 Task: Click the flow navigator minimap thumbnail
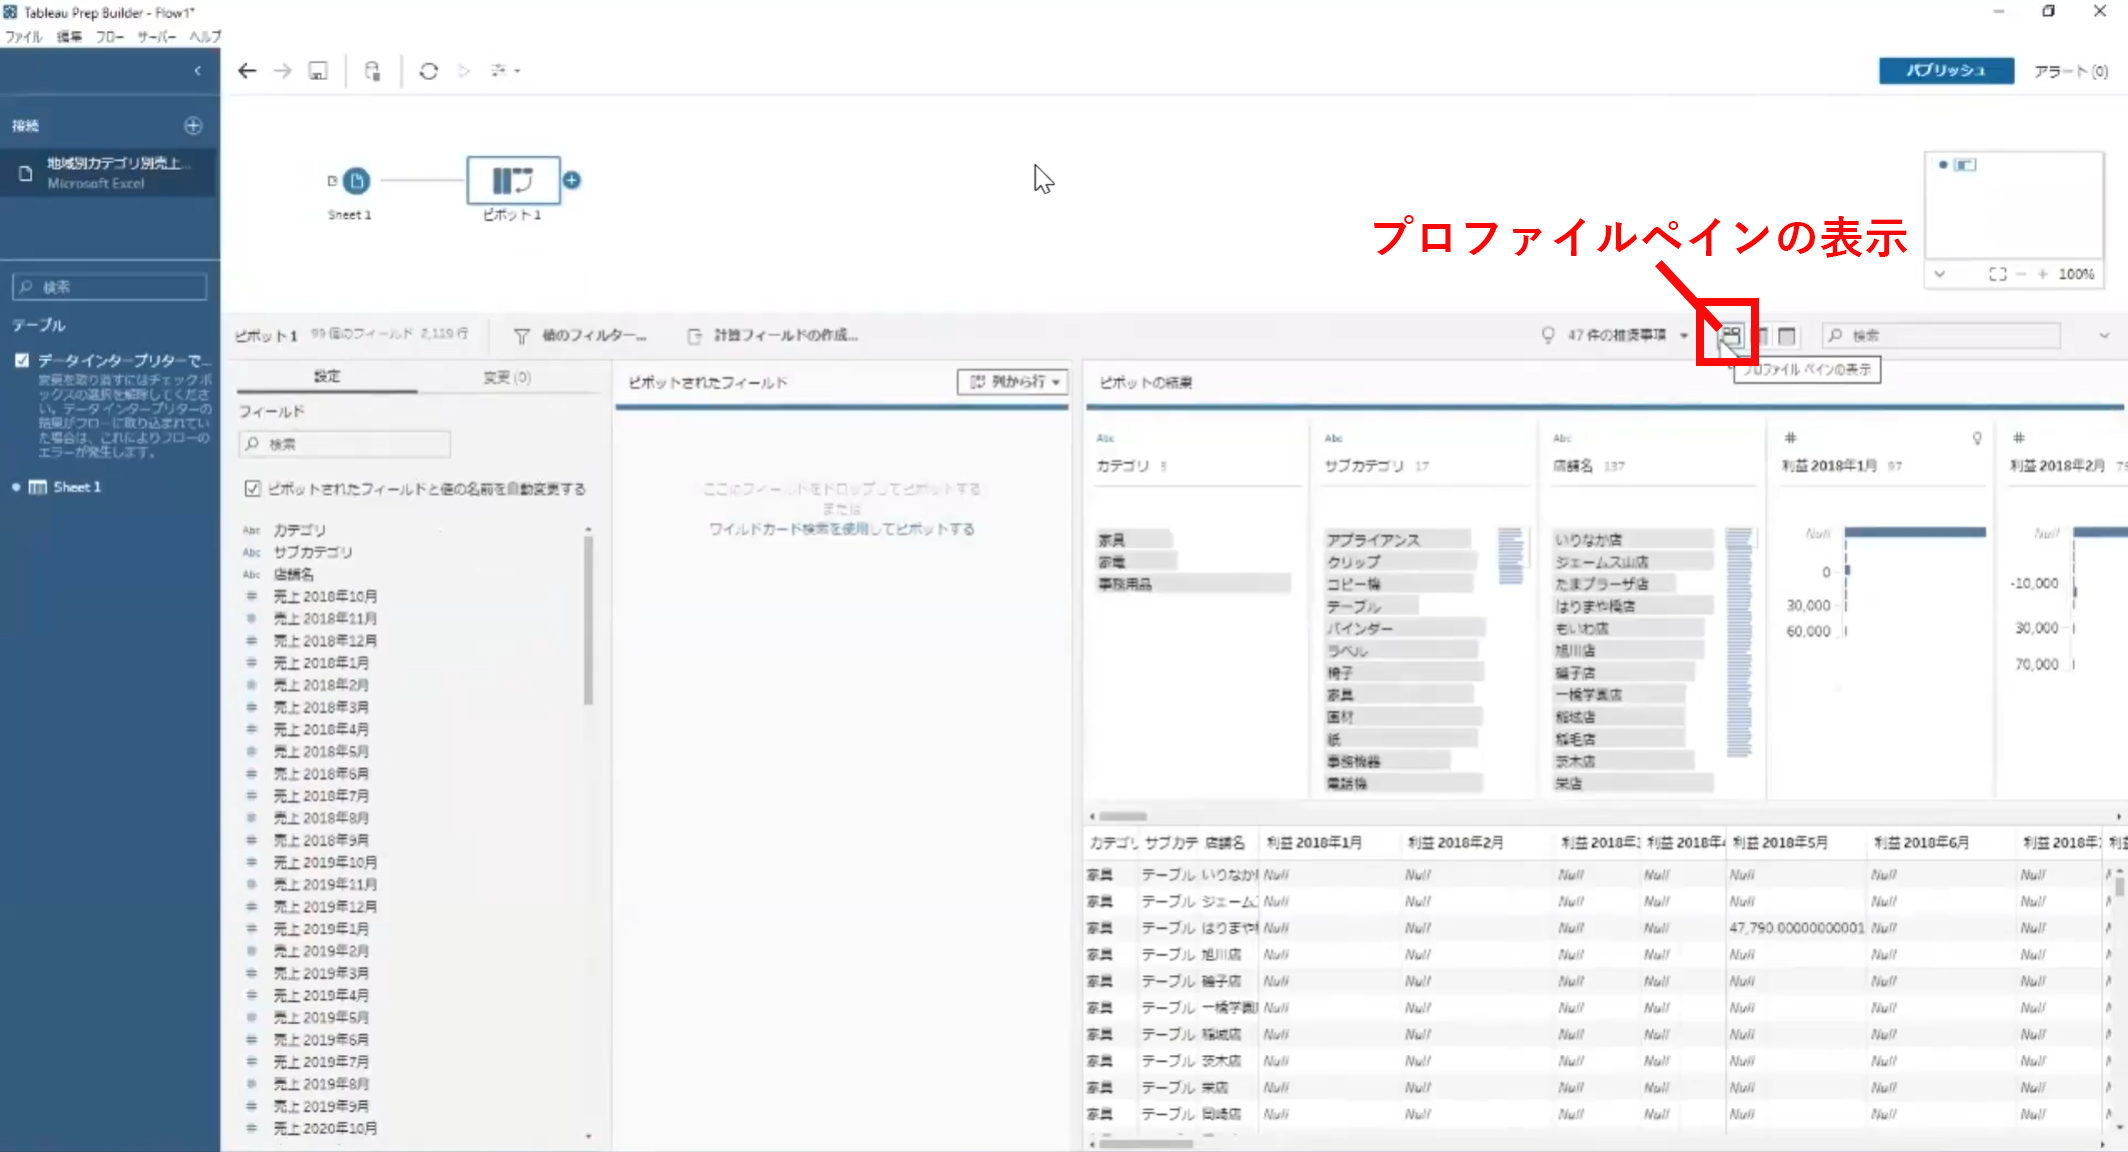click(x=2014, y=206)
